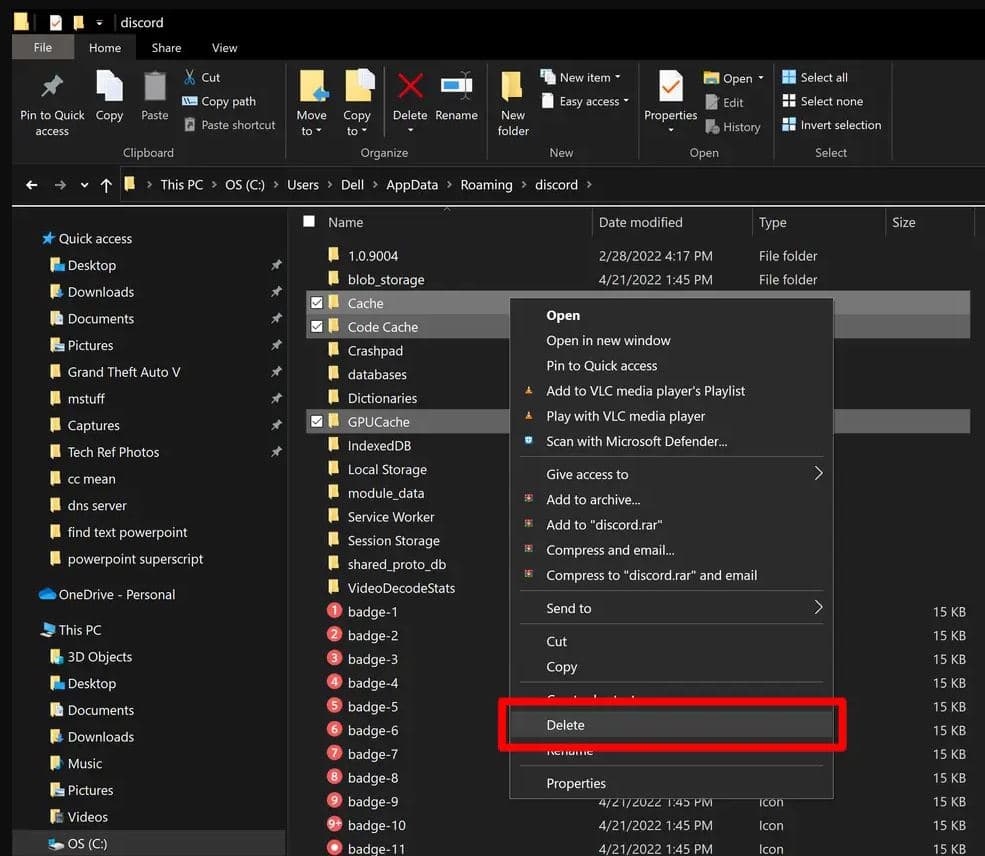Open the Properties ribbon icon

670,86
